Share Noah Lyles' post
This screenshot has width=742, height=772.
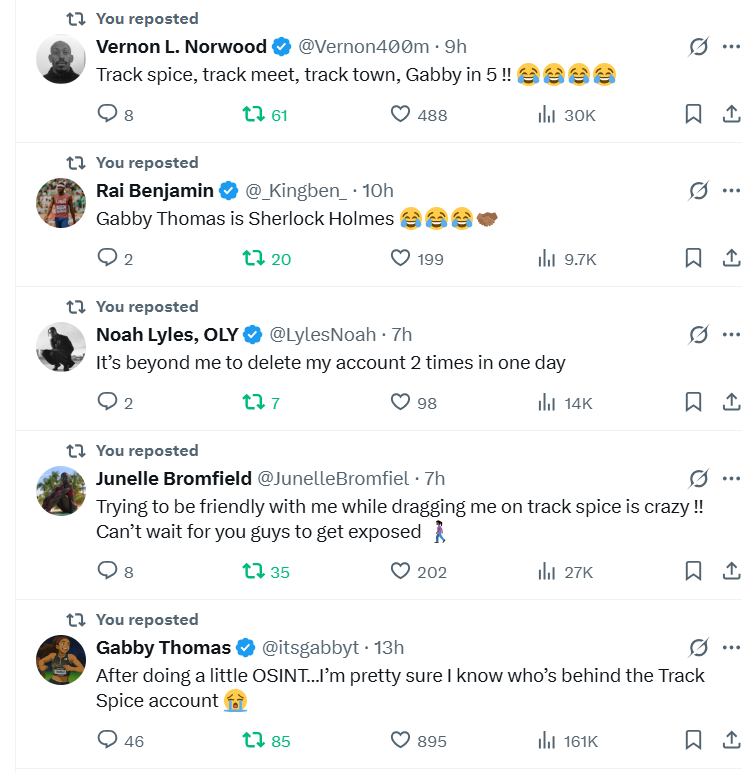click(x=731, y=403)
